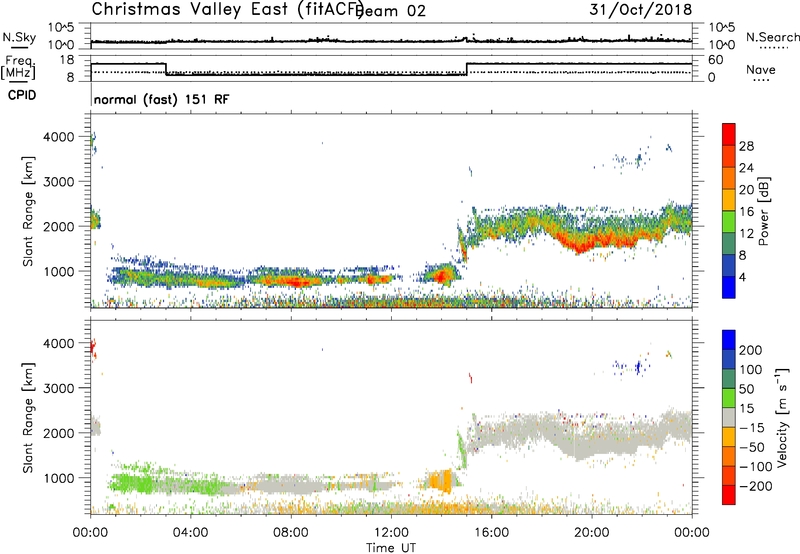Click the 4 label on Power color bar
This screenshot has height=554, width=800.
click(x=742, y=278)
